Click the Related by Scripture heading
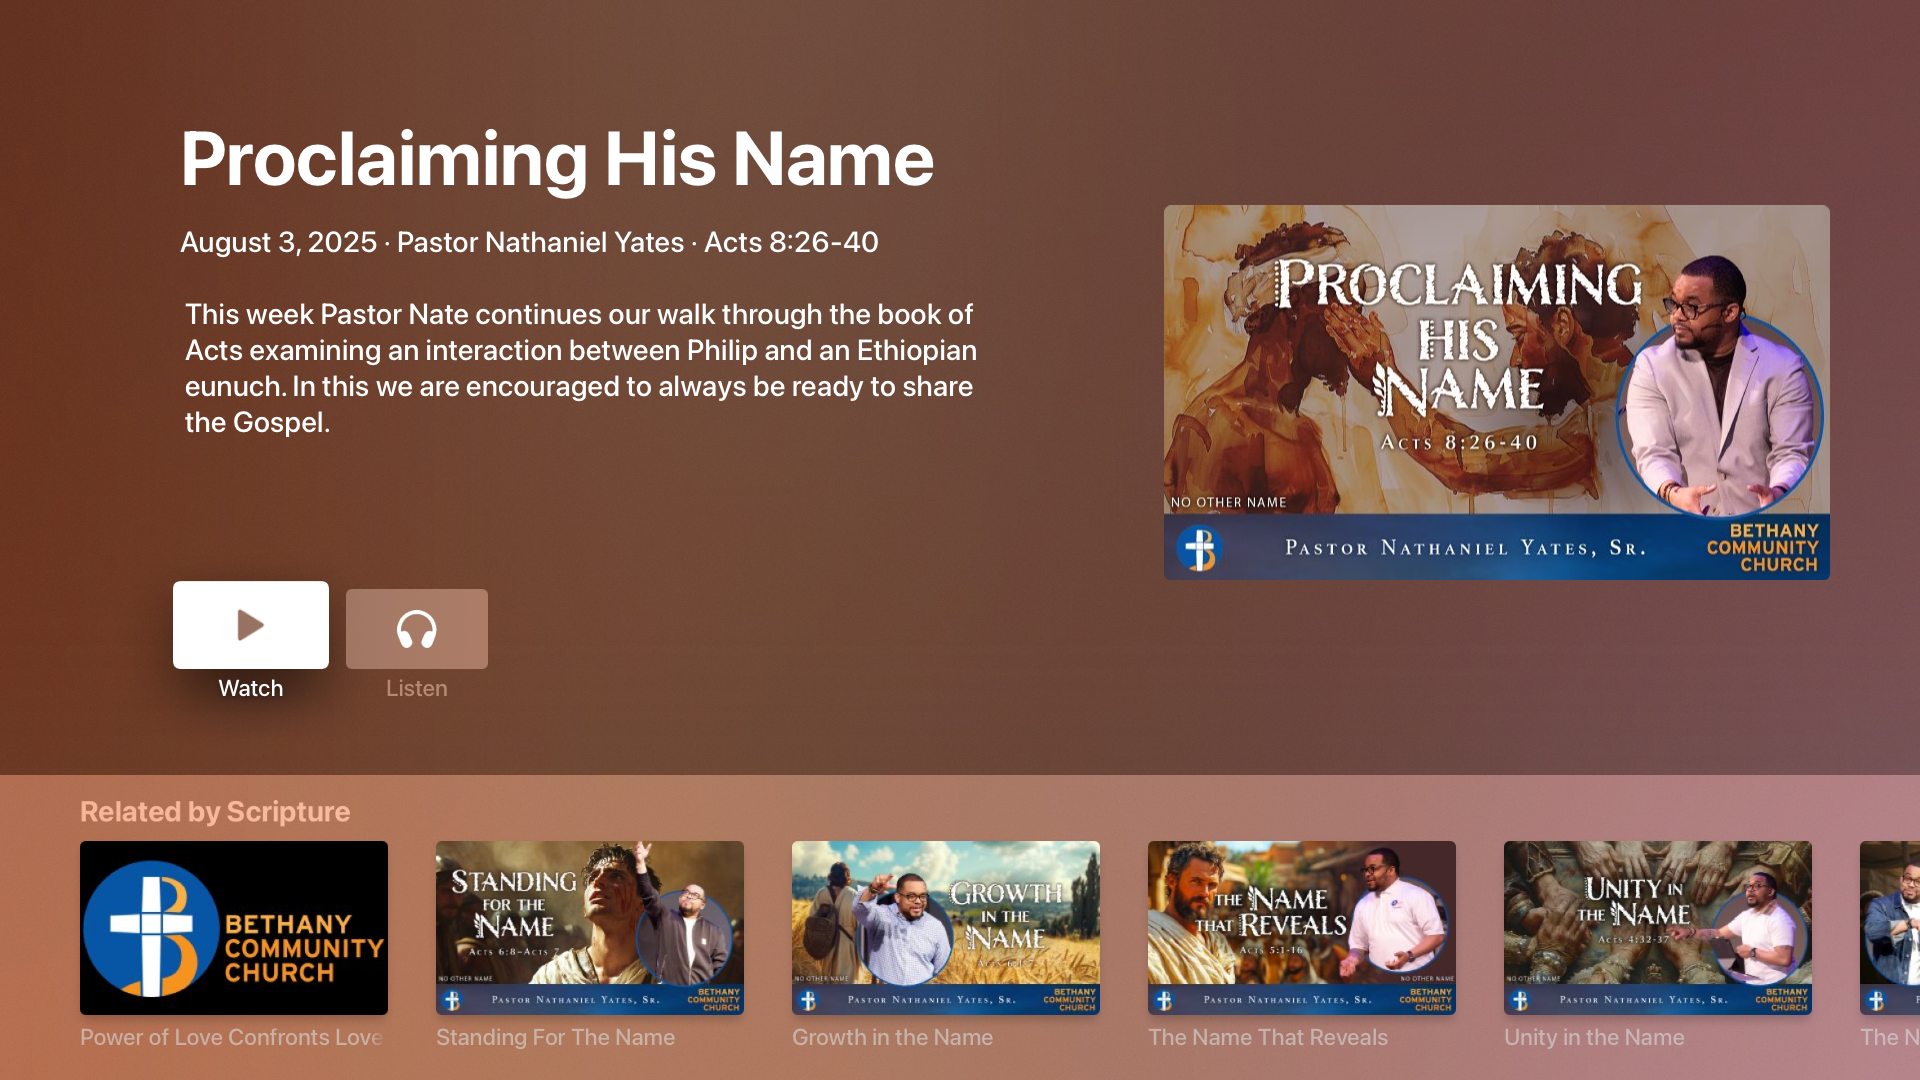The height and width of the screenshot is (1080, 1920). [215, 812]
